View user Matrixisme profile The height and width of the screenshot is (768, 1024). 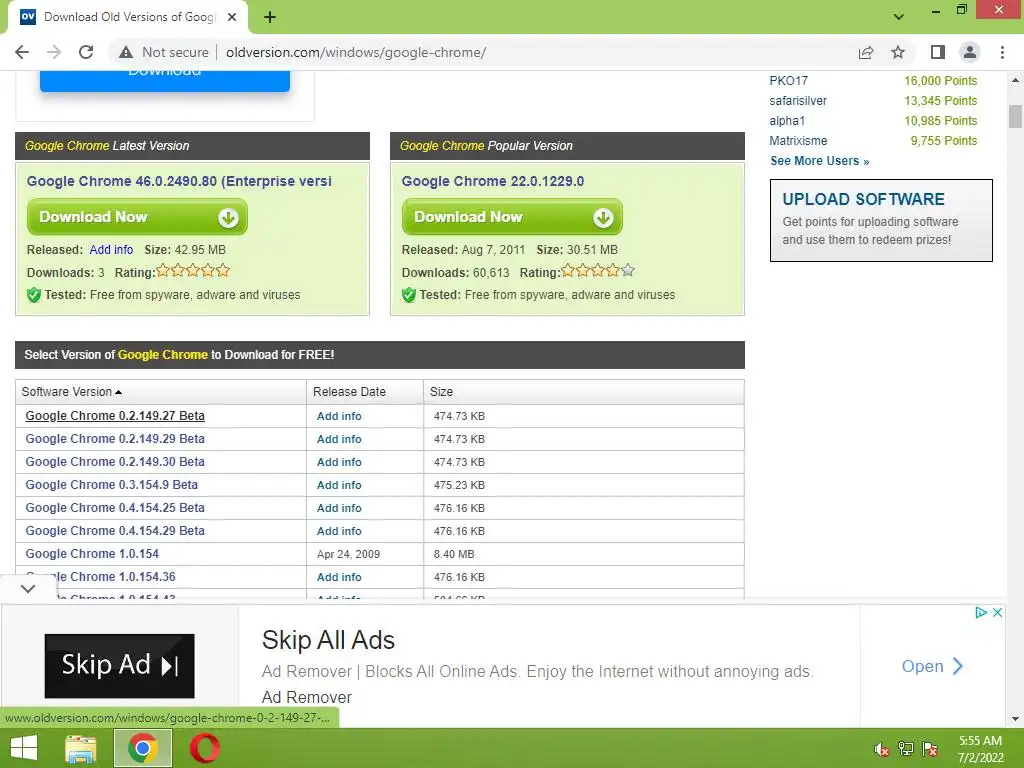click(x=798, y=141)
